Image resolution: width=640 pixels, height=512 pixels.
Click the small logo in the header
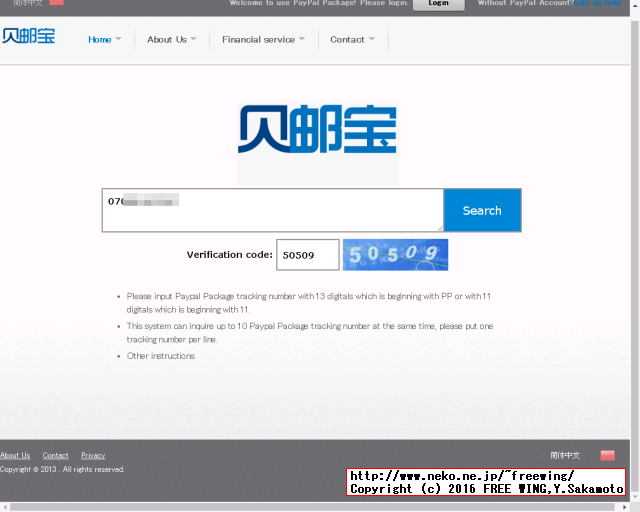[29, 36]
